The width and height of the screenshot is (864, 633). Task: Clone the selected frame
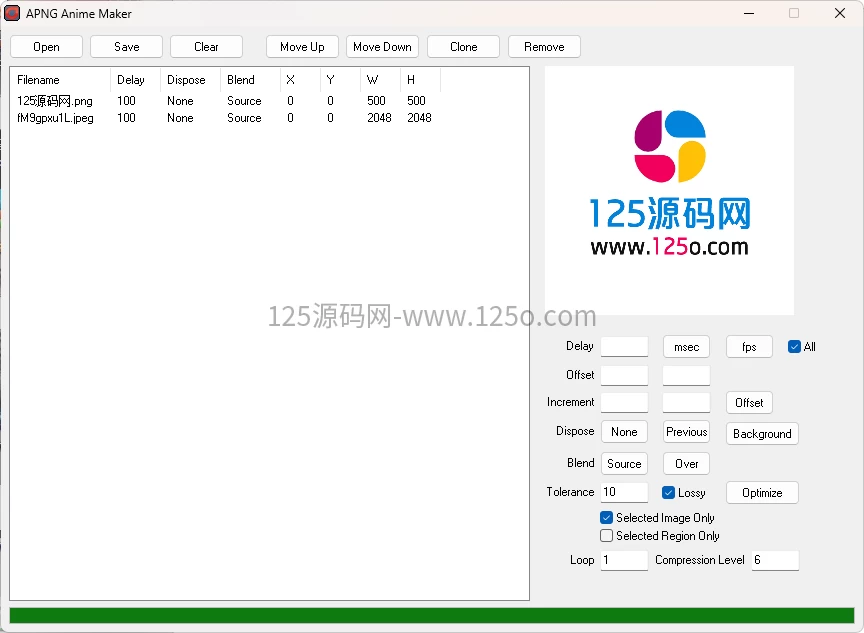coord(463,46)
